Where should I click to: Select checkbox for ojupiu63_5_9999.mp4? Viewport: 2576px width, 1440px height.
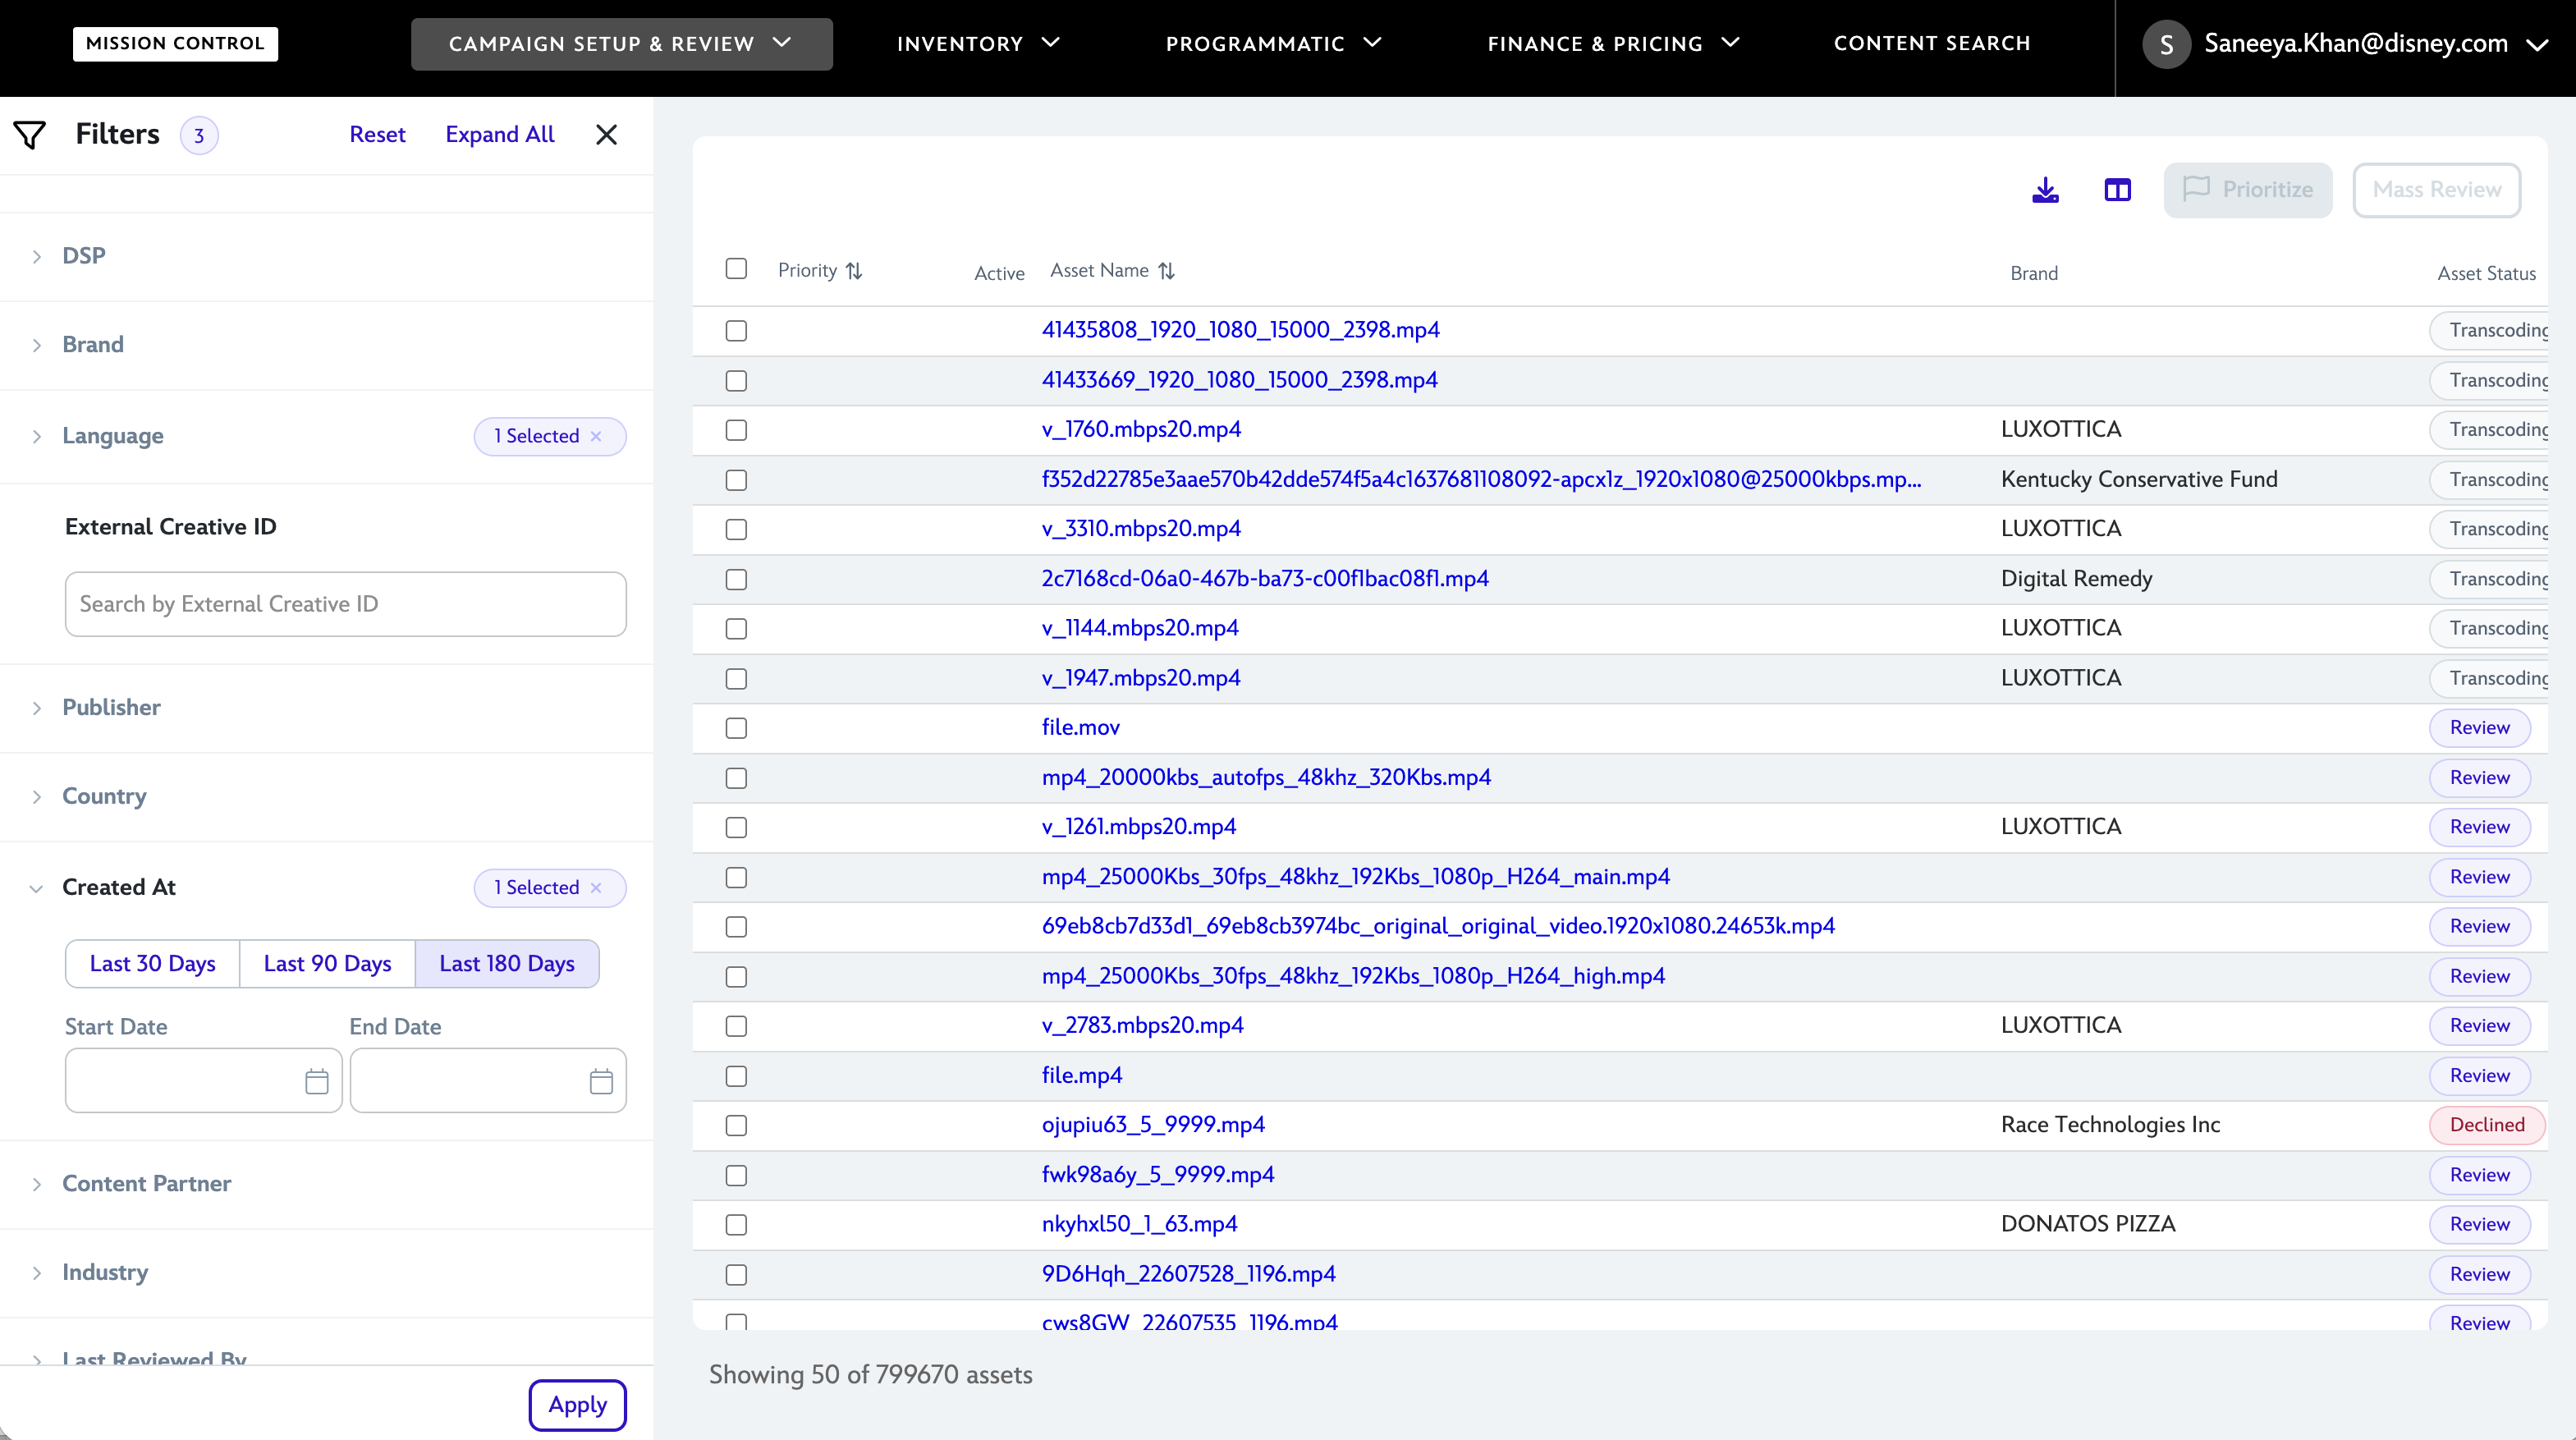click(x=736, y=1126)
